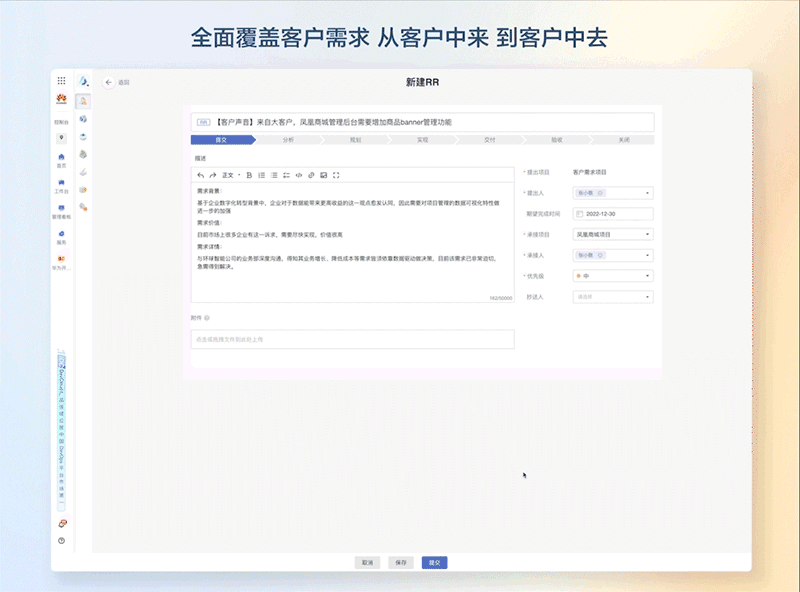This screenshot has height=592, width=800.
Task: Click the undo icon in the description editor
Action: coord(199,174)
